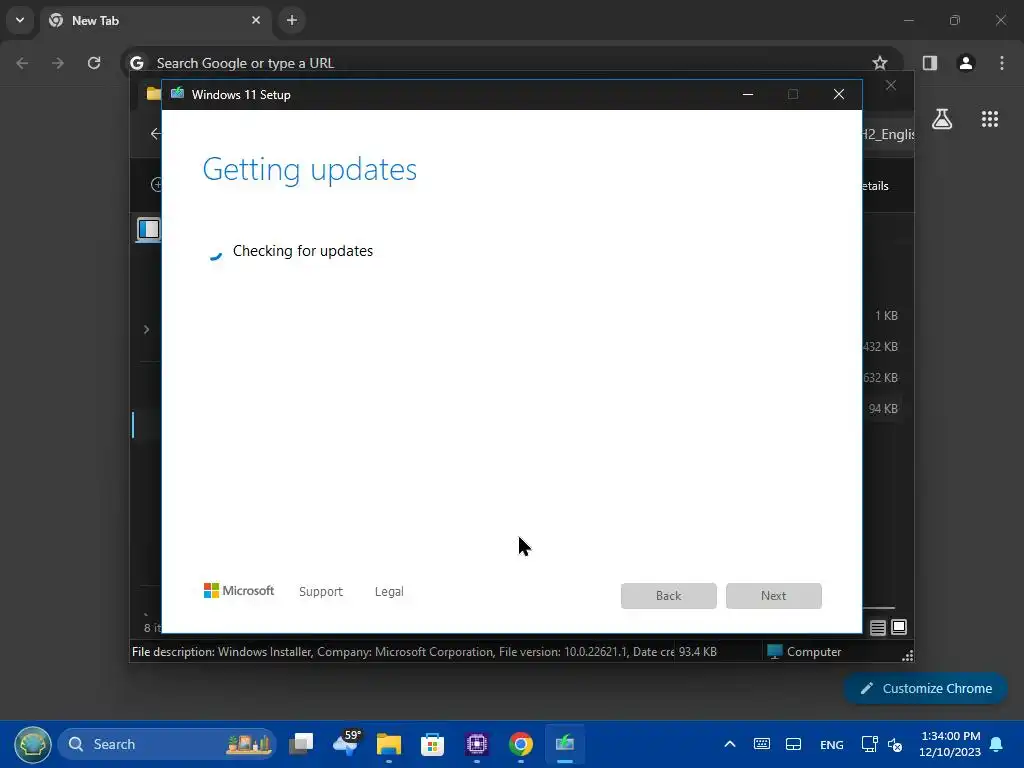Minimize the Windows 11 Setup window
The height and width of the screenshot is (768, 1024).
748,95
